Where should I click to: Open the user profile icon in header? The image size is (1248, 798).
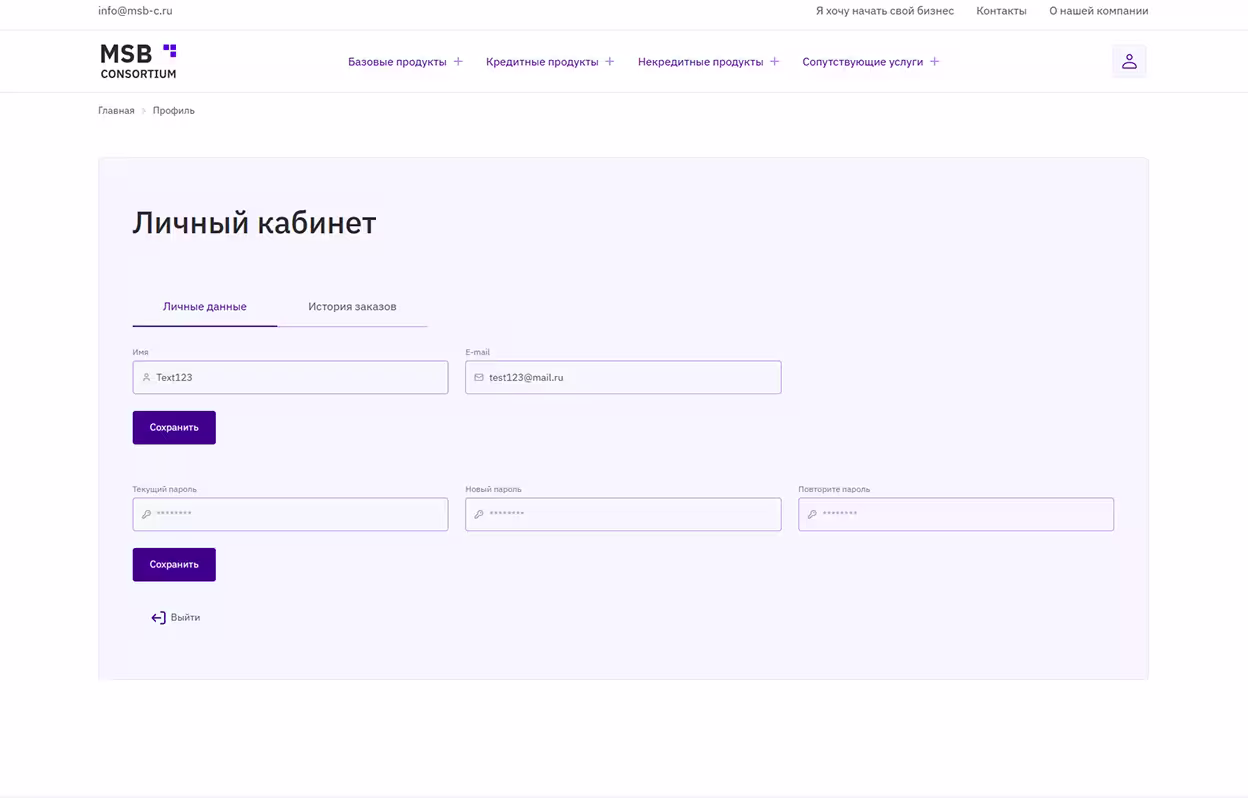tap(1129, 62)
